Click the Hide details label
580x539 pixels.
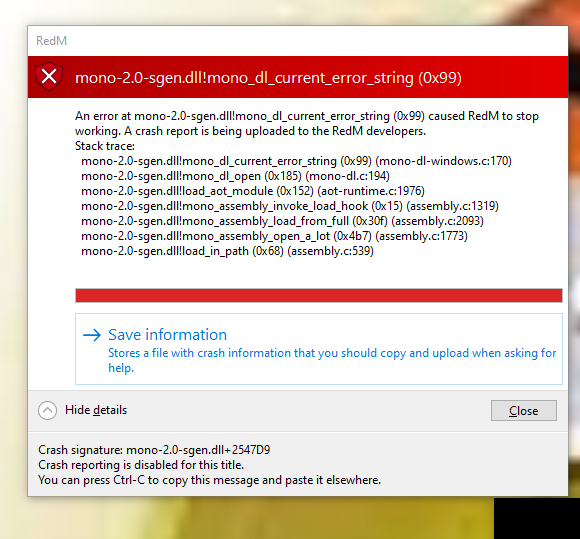[x=96, y=410]
